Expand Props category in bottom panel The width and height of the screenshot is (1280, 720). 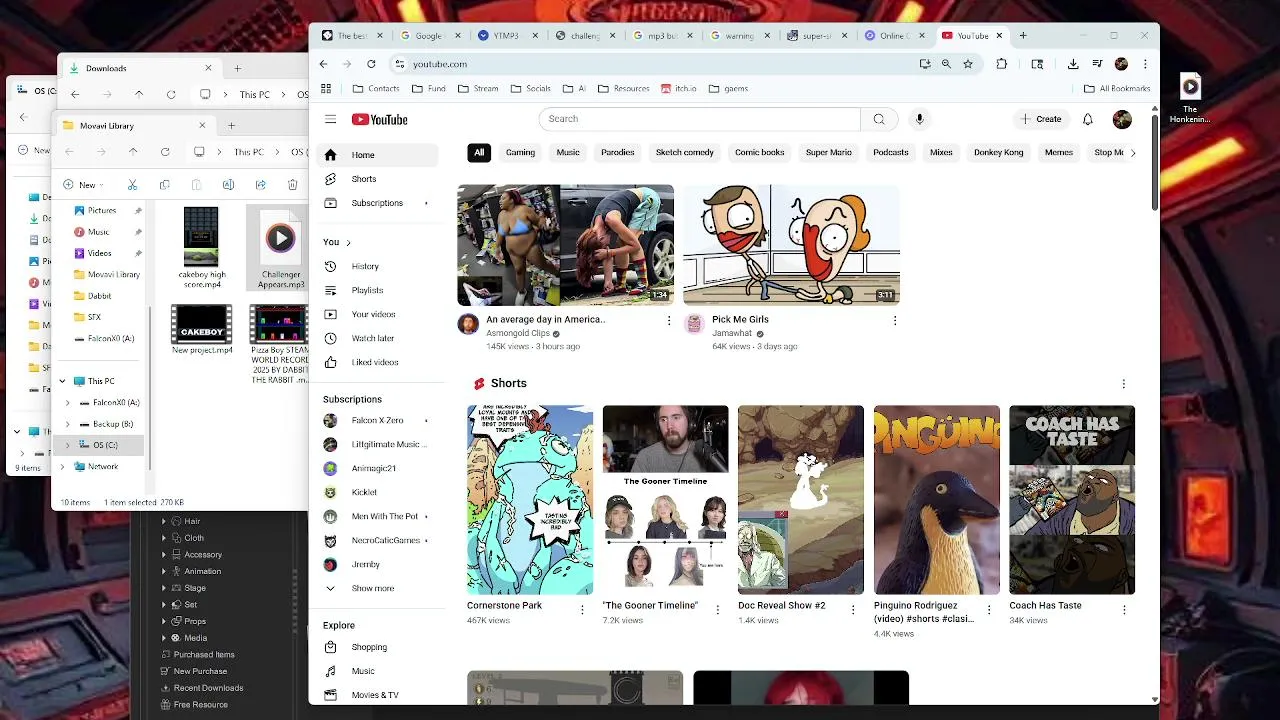[164, 621]
